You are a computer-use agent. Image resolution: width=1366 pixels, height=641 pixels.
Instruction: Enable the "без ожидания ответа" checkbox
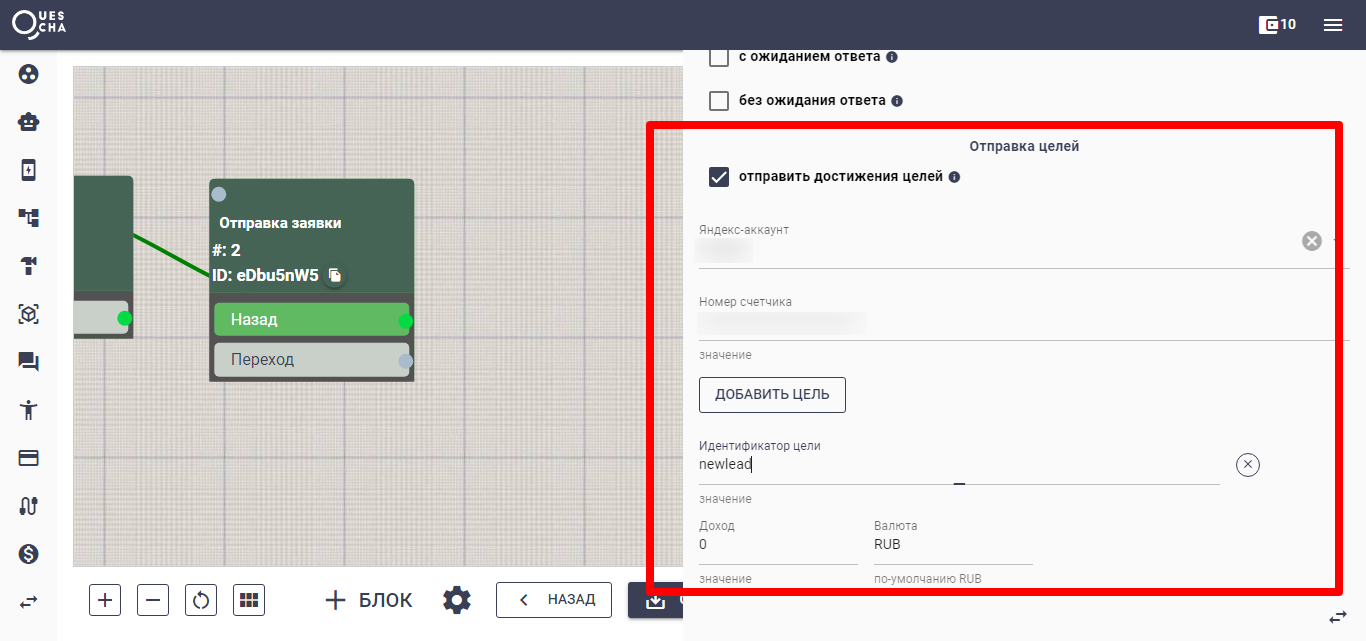click(718, 101)
